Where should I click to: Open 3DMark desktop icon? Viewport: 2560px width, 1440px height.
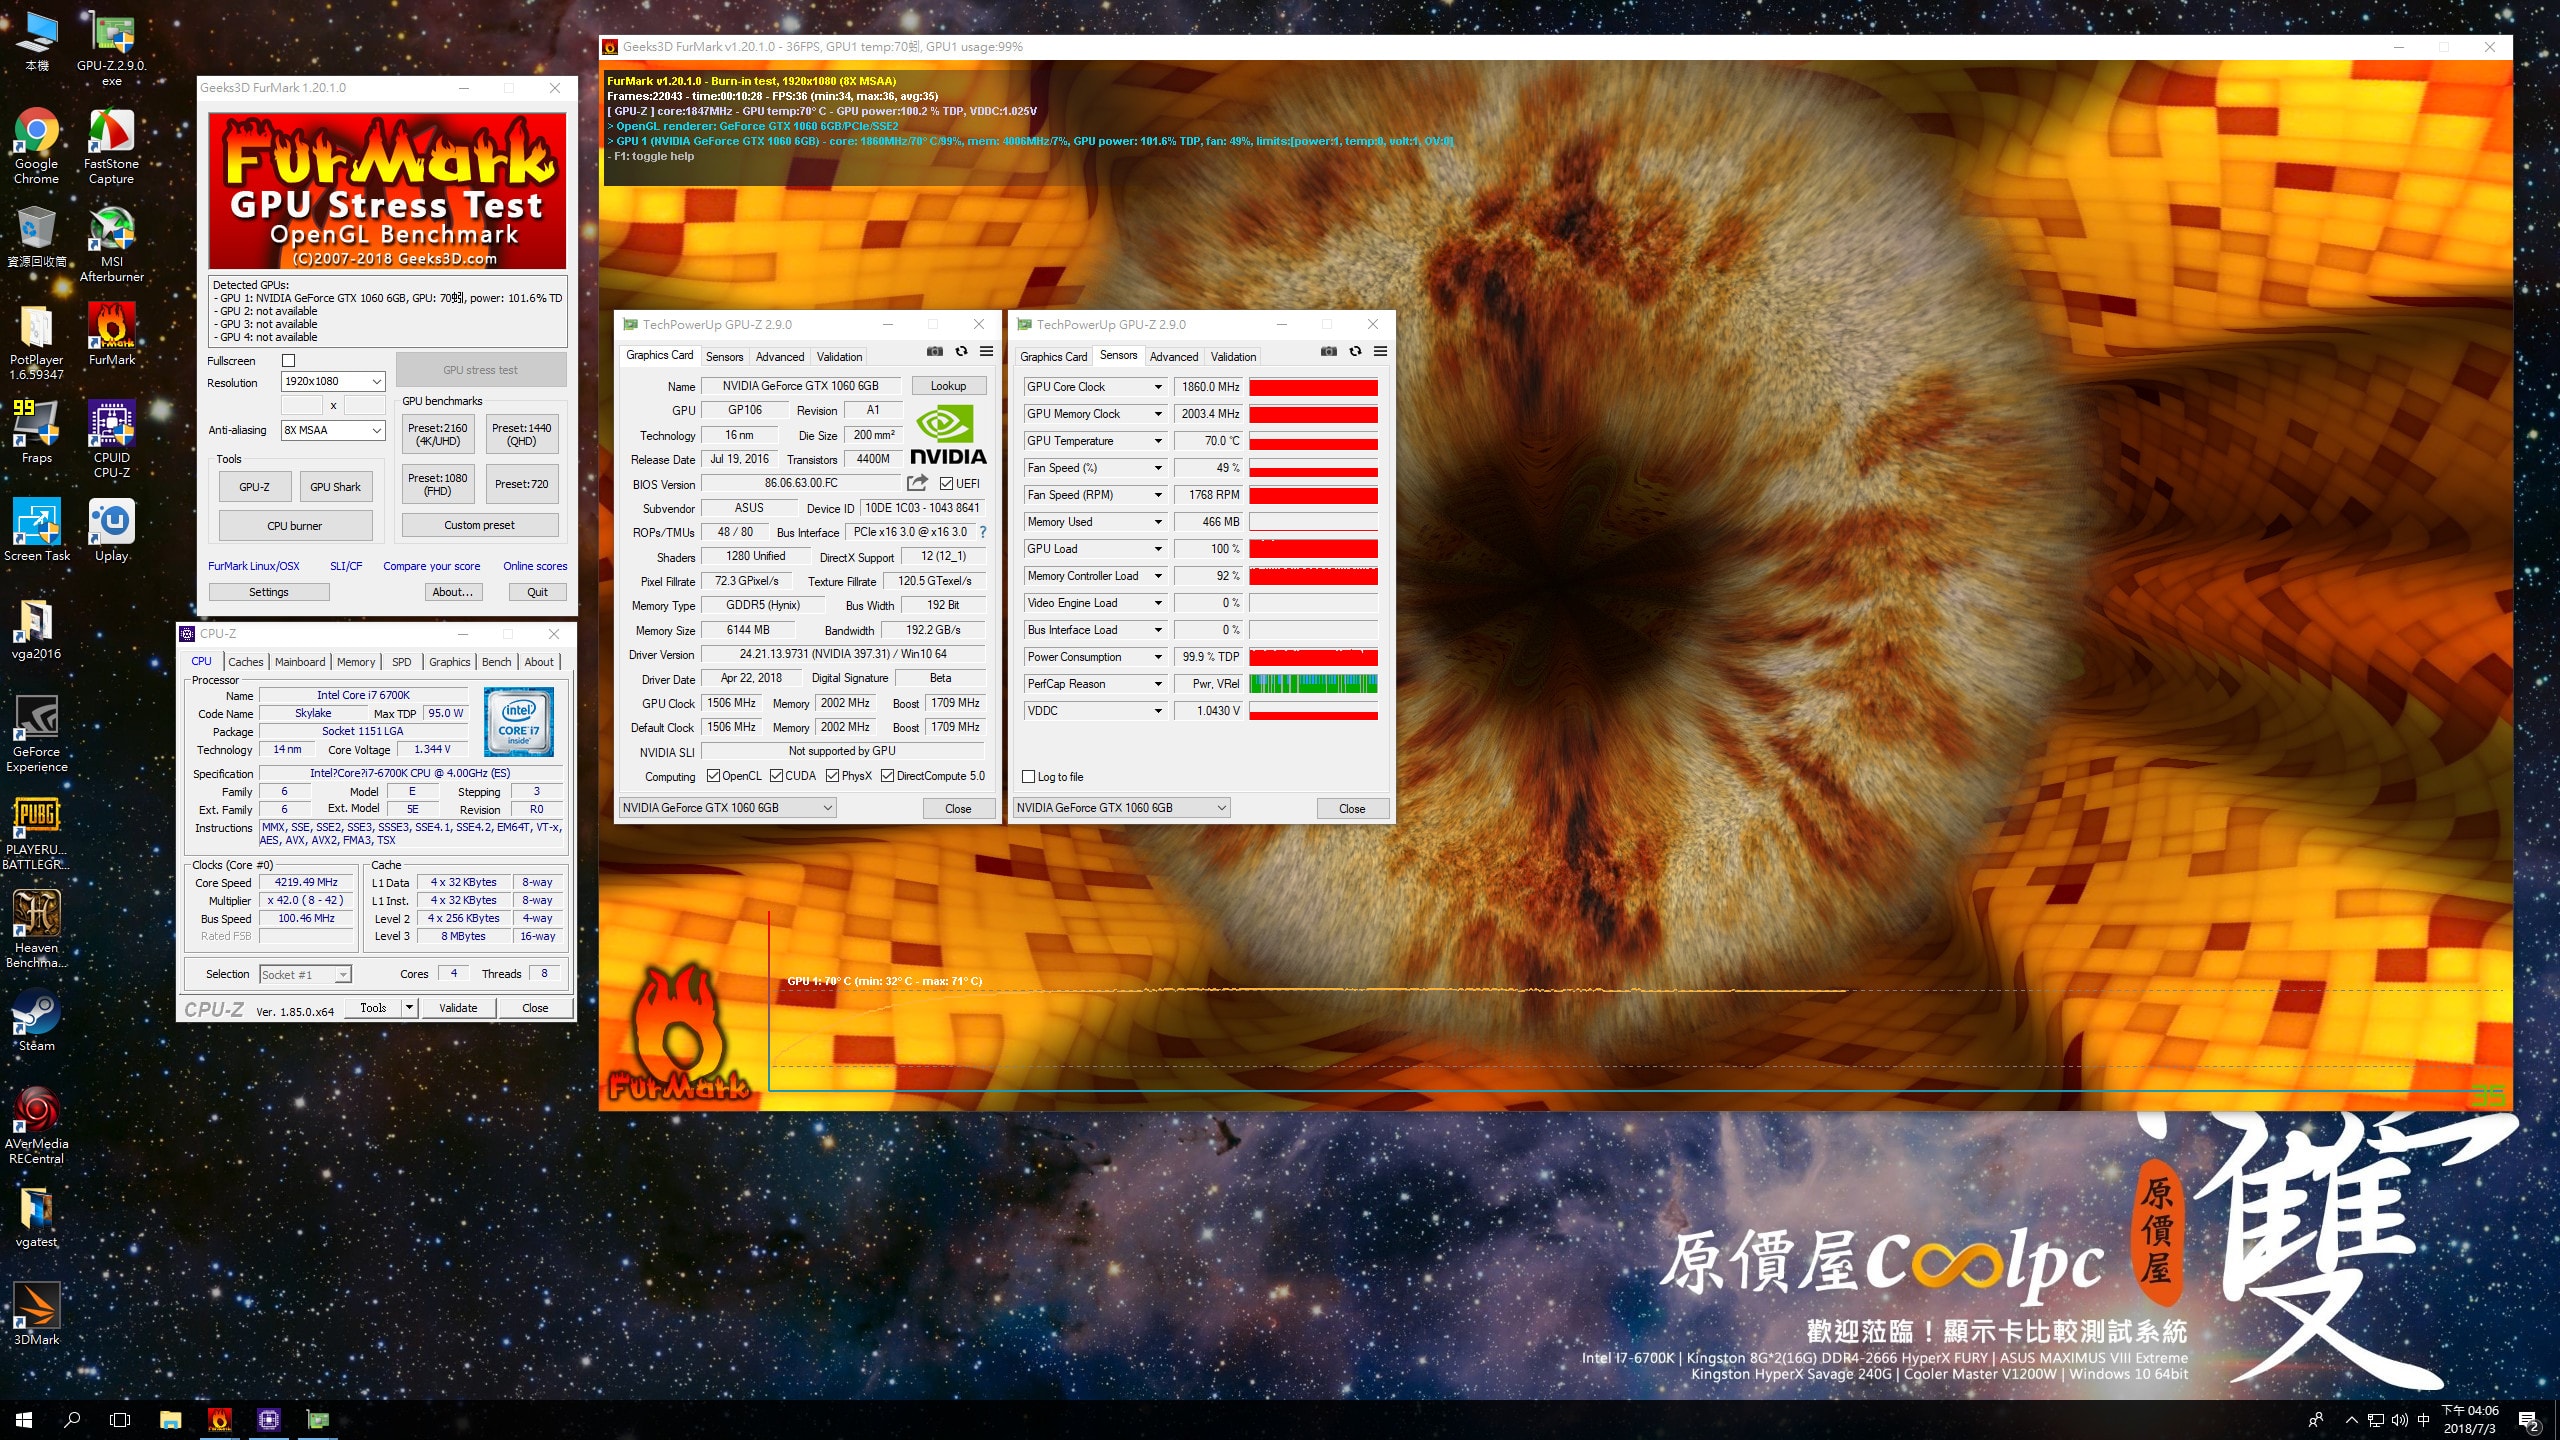[x=36, y=1315]
